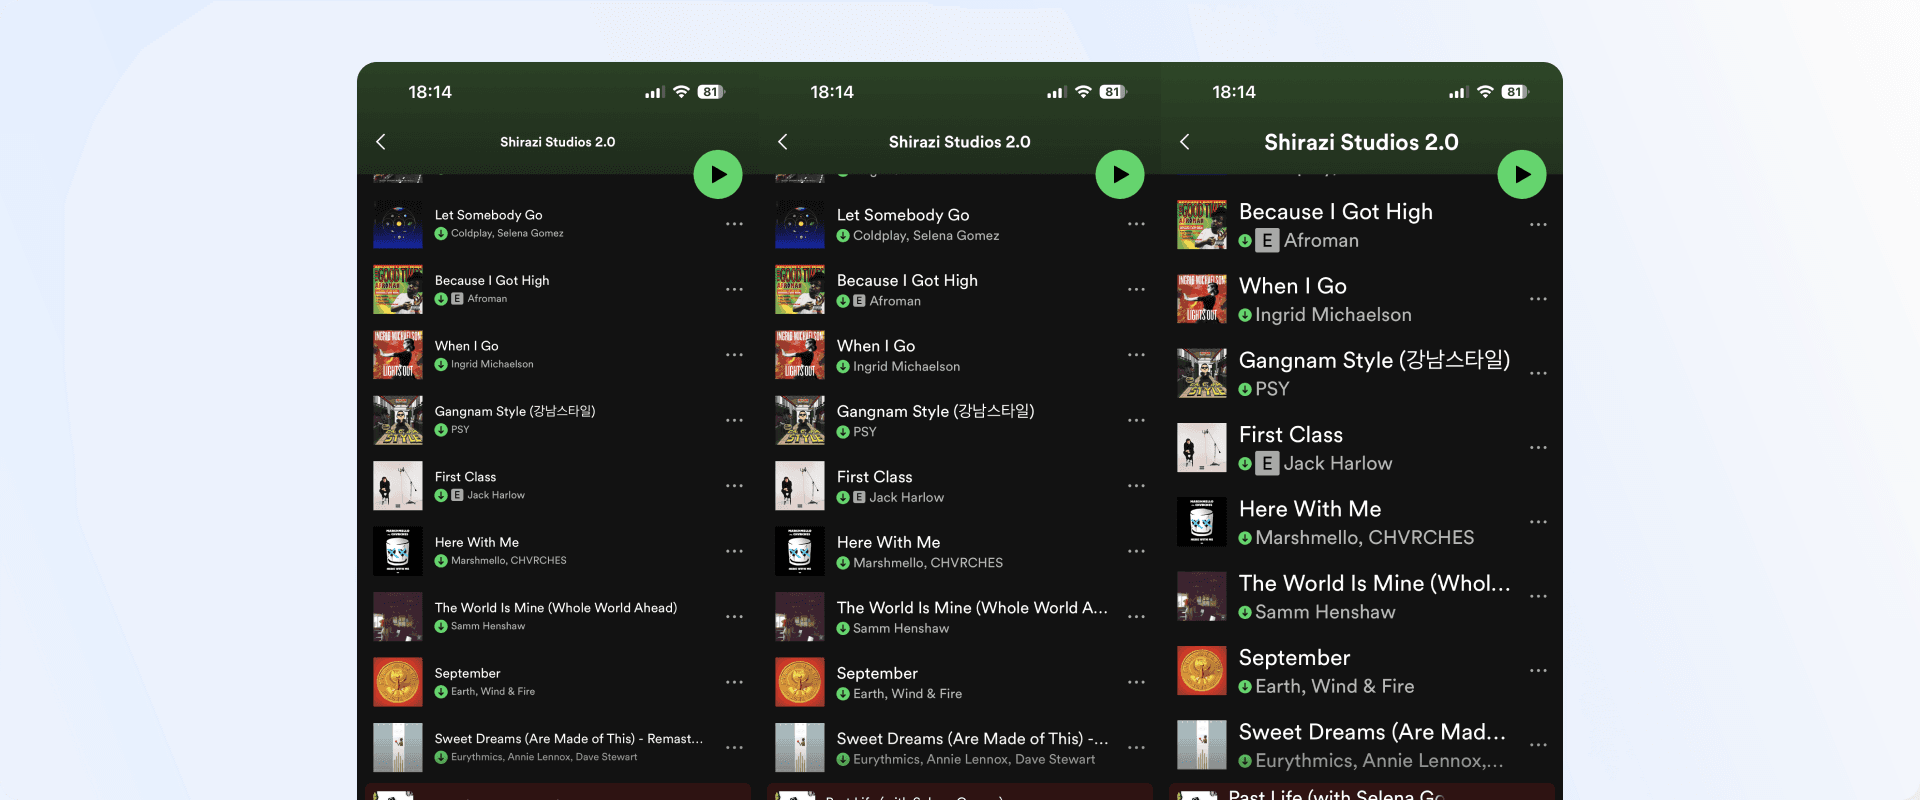
Task: Tap the battery indicator in the left phone
Action: (711, 92)
